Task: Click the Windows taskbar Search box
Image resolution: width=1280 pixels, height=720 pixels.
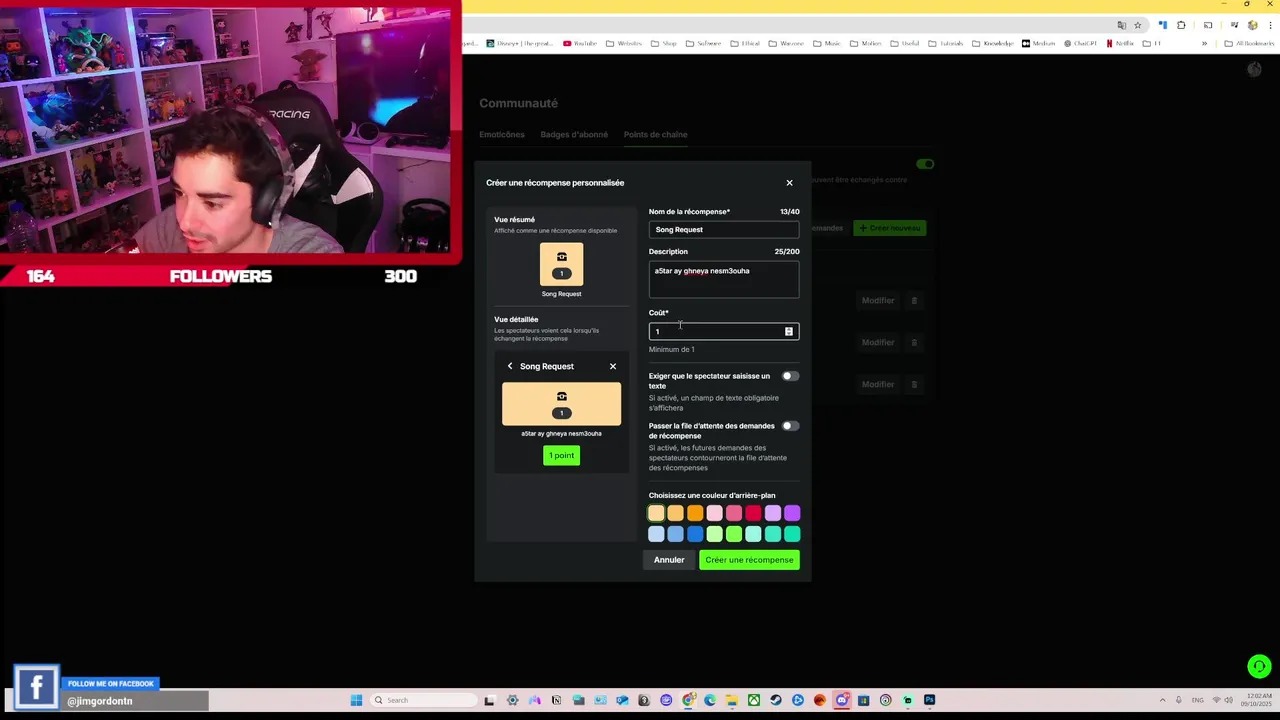Action: click(423, 700)
